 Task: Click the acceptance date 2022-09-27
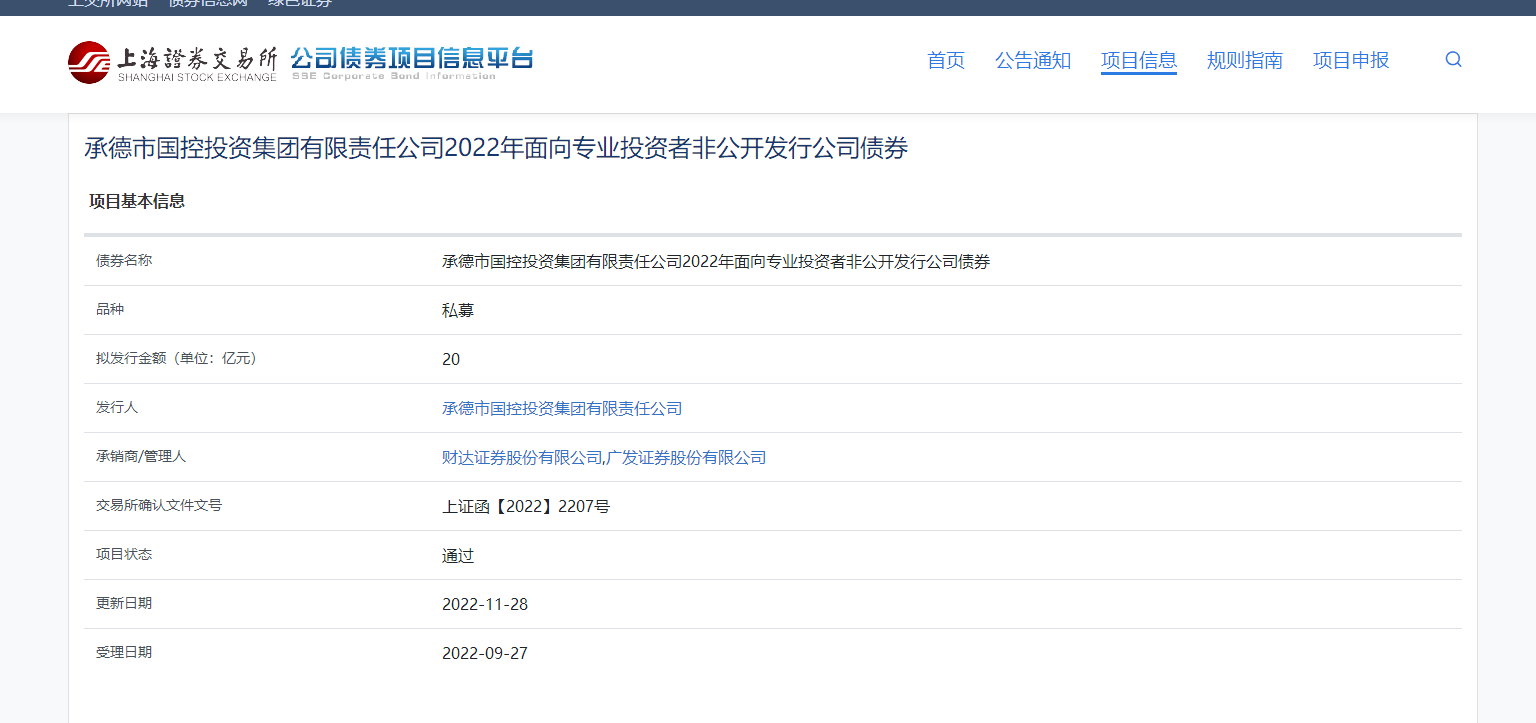pos(484,653)
